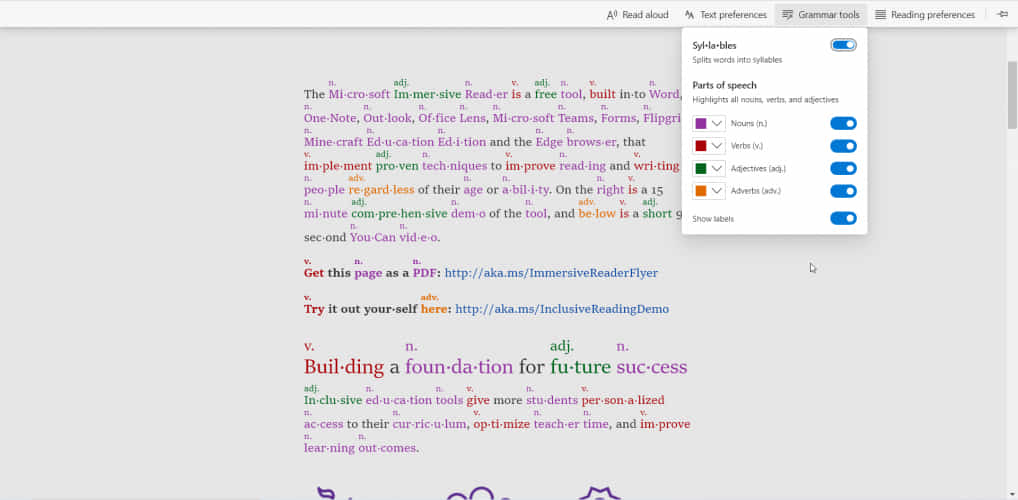
Task: Click the word "PDF"
Action: [x=425, y=273]
